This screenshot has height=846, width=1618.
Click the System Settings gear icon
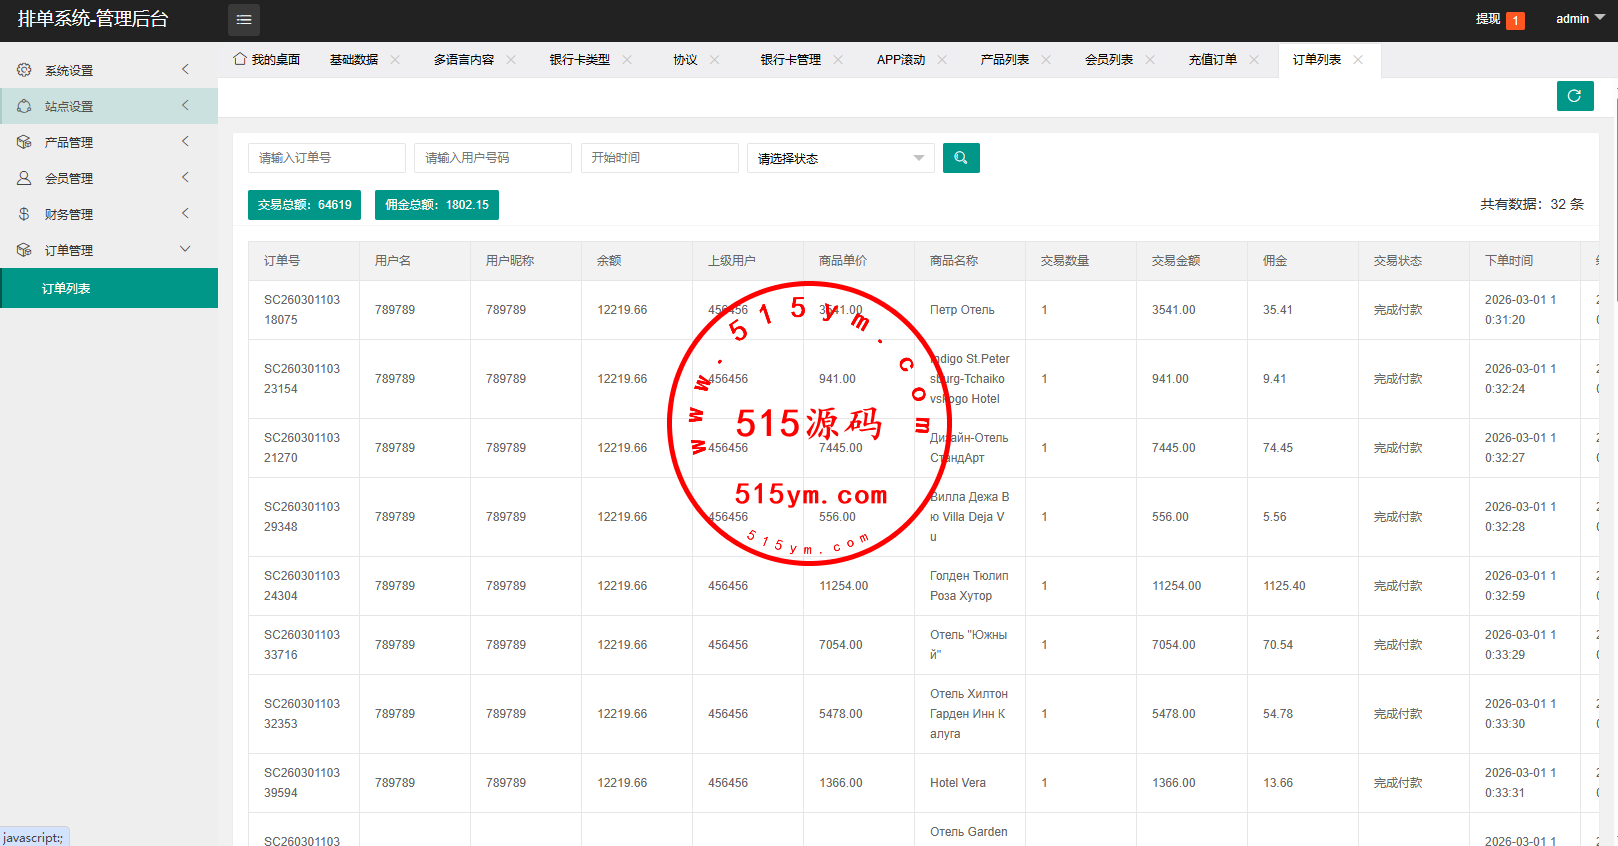[x=24, y=70]
